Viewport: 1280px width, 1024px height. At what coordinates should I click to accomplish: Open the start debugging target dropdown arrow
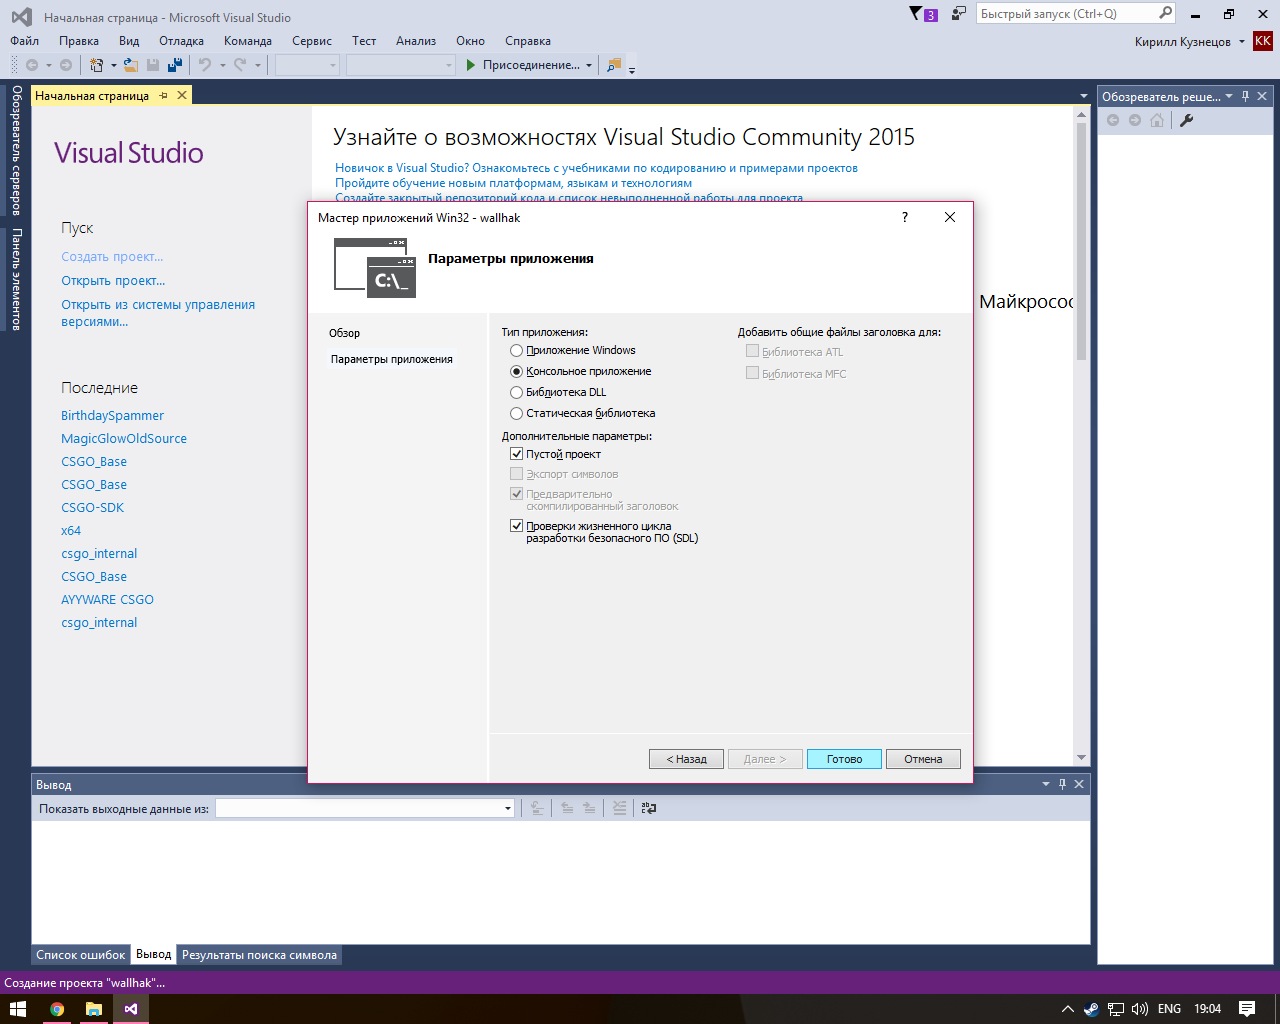coord(589,66)
